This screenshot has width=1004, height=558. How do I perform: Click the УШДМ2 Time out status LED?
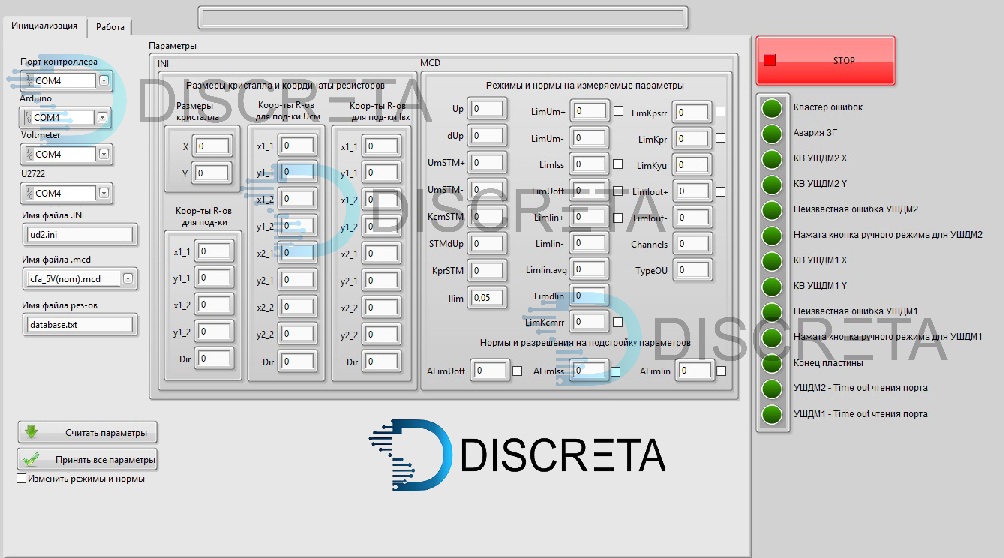[x=771, y=389]
